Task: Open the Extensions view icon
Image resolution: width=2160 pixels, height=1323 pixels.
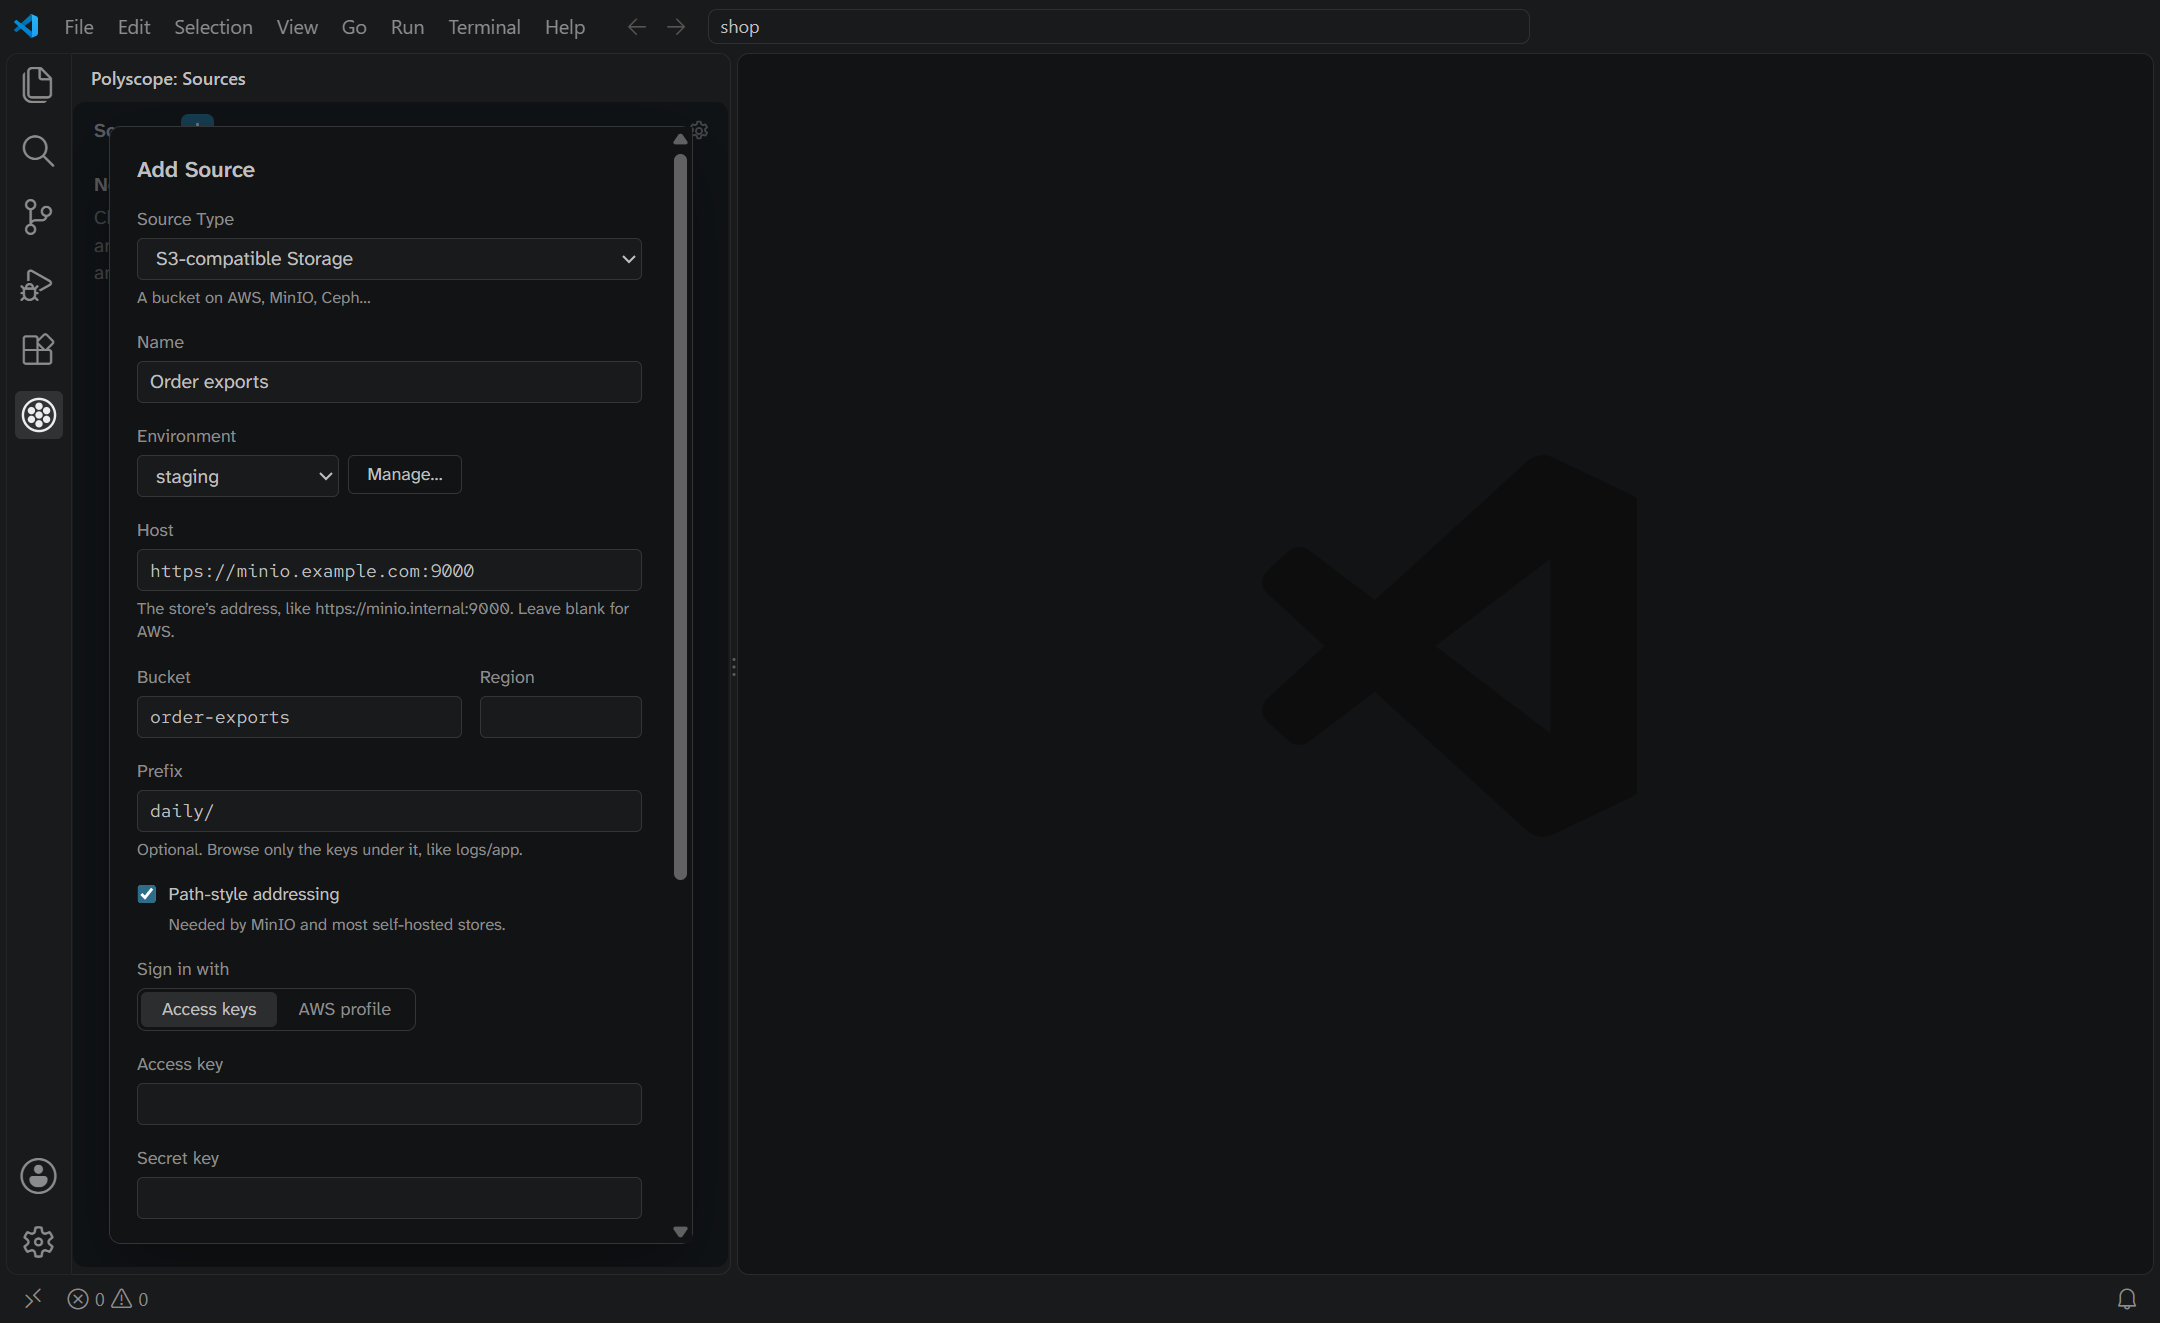Action: (x=38, y=350)
